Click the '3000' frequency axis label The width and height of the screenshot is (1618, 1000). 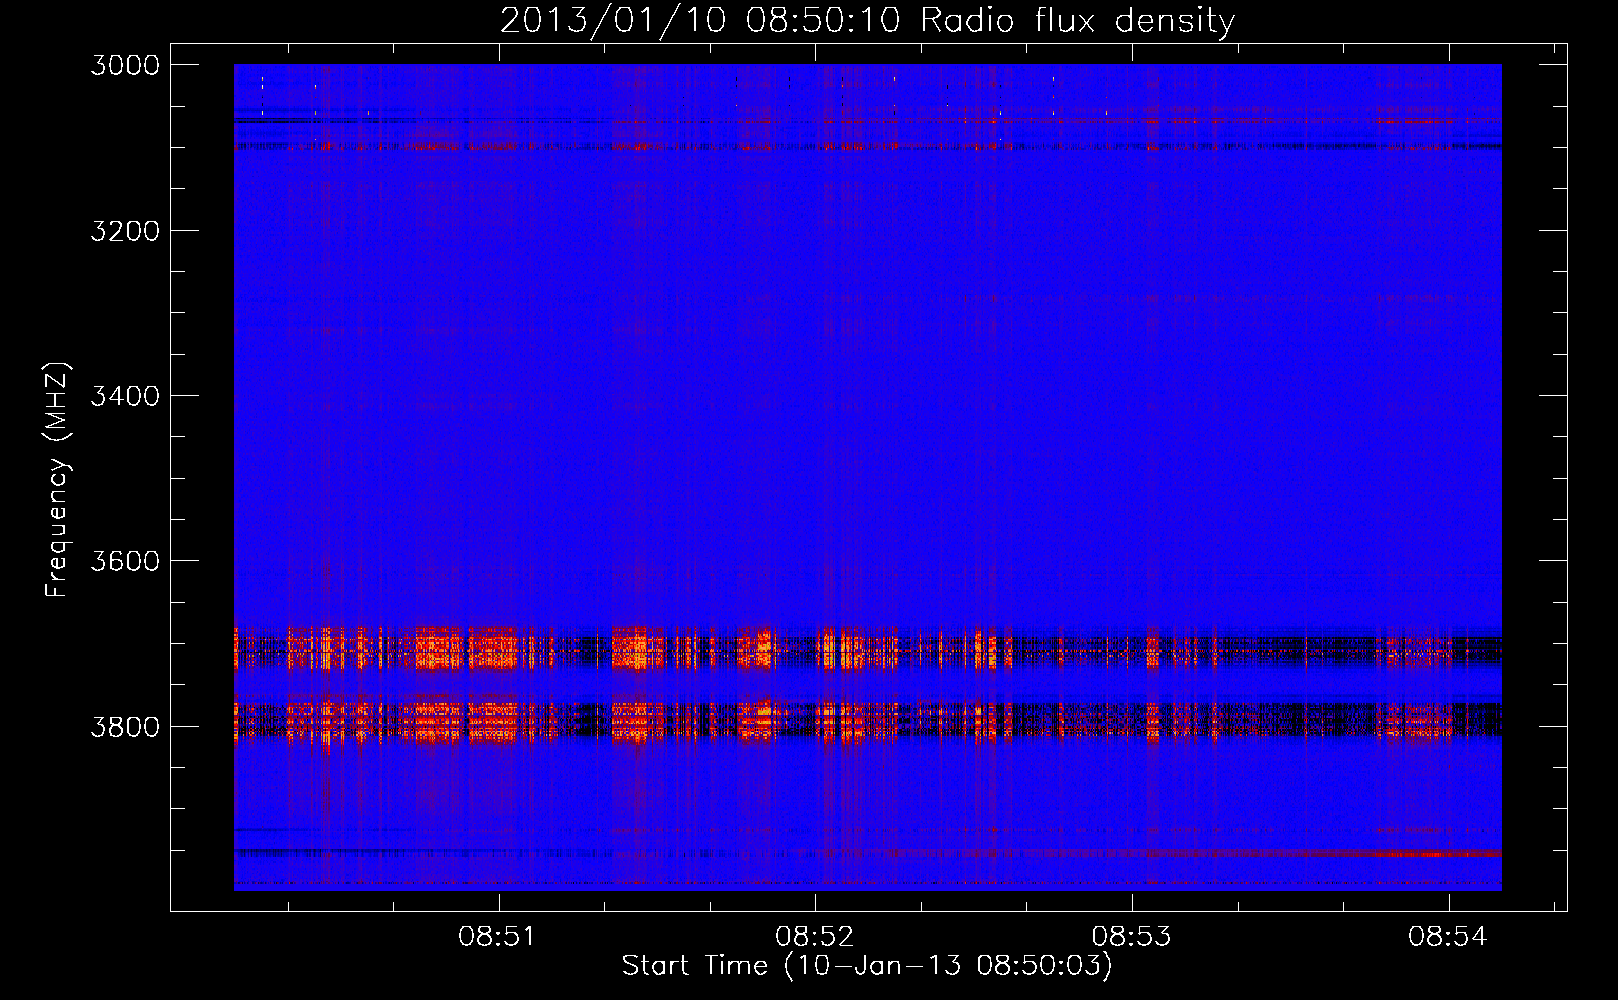[125, 65]
